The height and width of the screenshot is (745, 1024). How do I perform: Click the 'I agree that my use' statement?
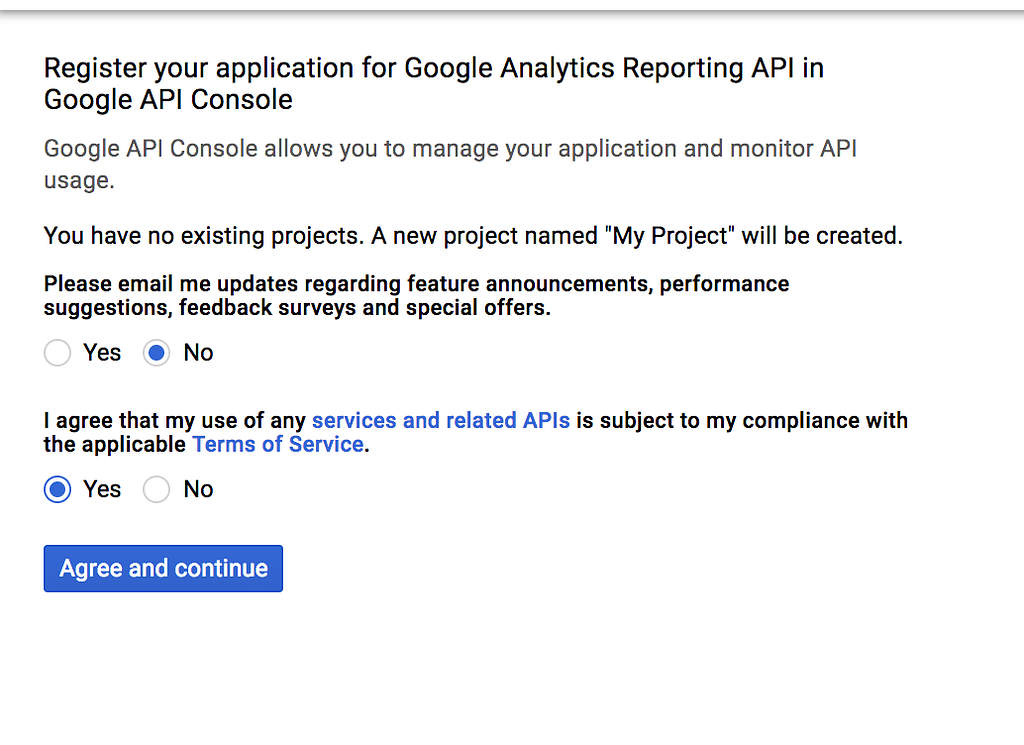click(x=176, y=420)
